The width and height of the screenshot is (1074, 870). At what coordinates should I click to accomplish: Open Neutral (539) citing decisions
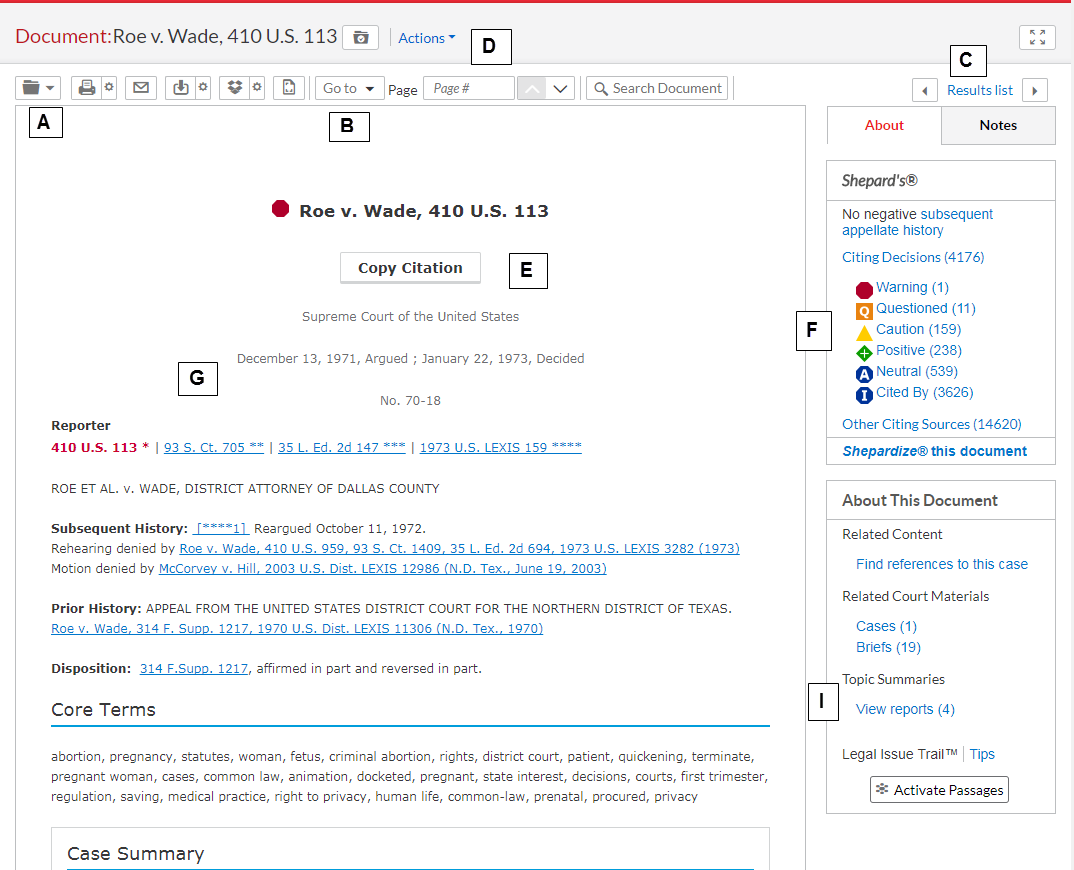(917, 371)
